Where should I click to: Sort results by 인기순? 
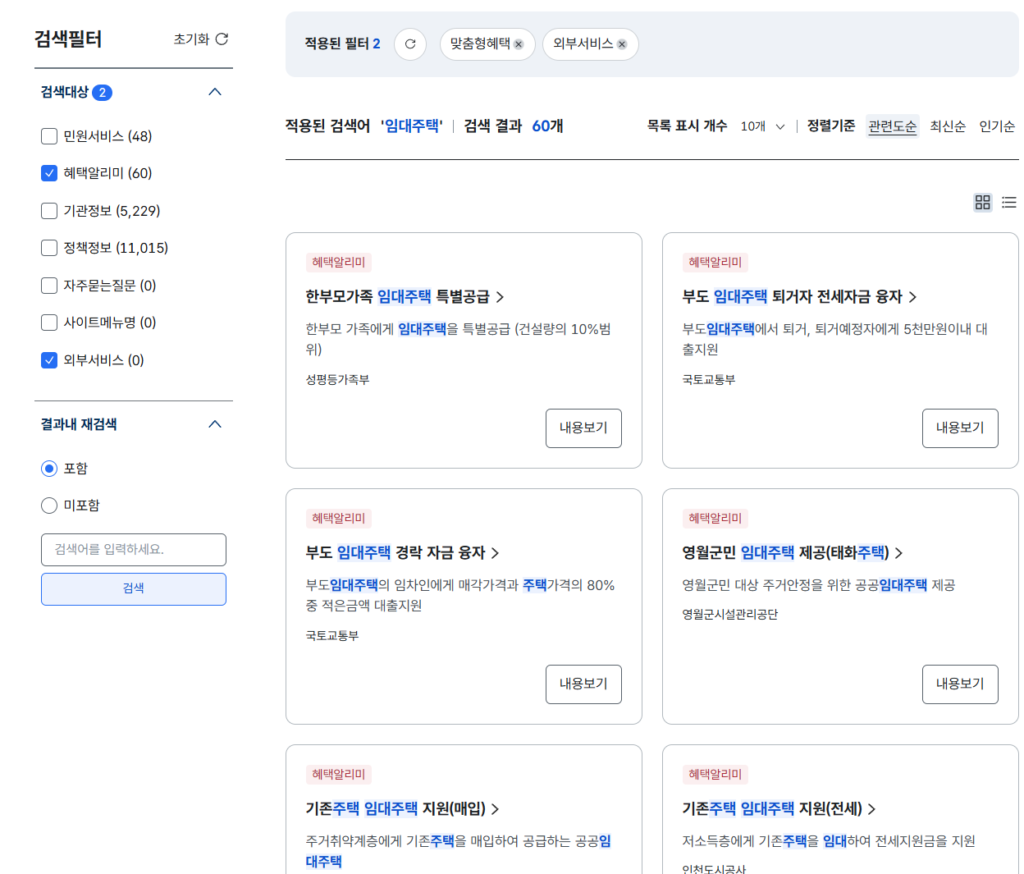click(997, 126)
